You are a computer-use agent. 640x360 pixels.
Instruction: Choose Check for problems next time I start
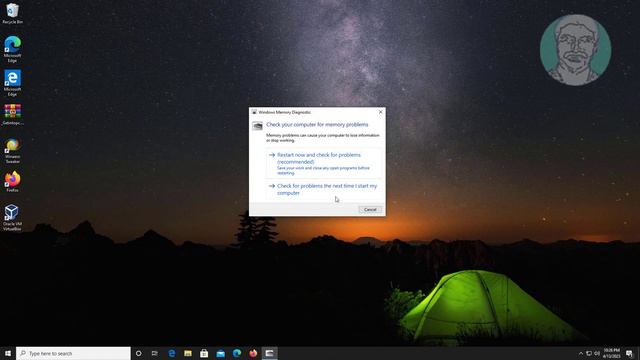324,189
